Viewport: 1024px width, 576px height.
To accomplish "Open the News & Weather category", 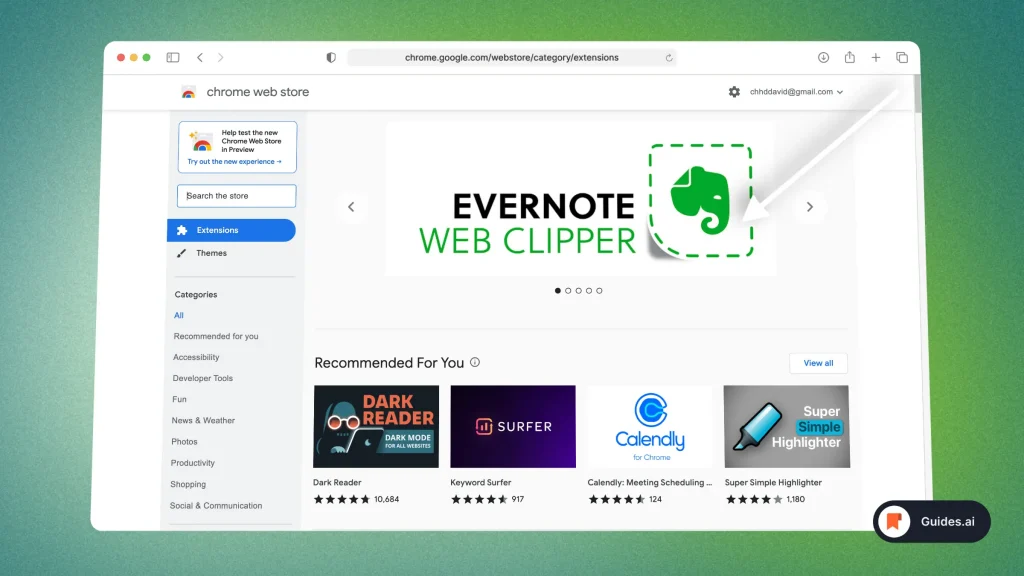I will click(203, 421).
